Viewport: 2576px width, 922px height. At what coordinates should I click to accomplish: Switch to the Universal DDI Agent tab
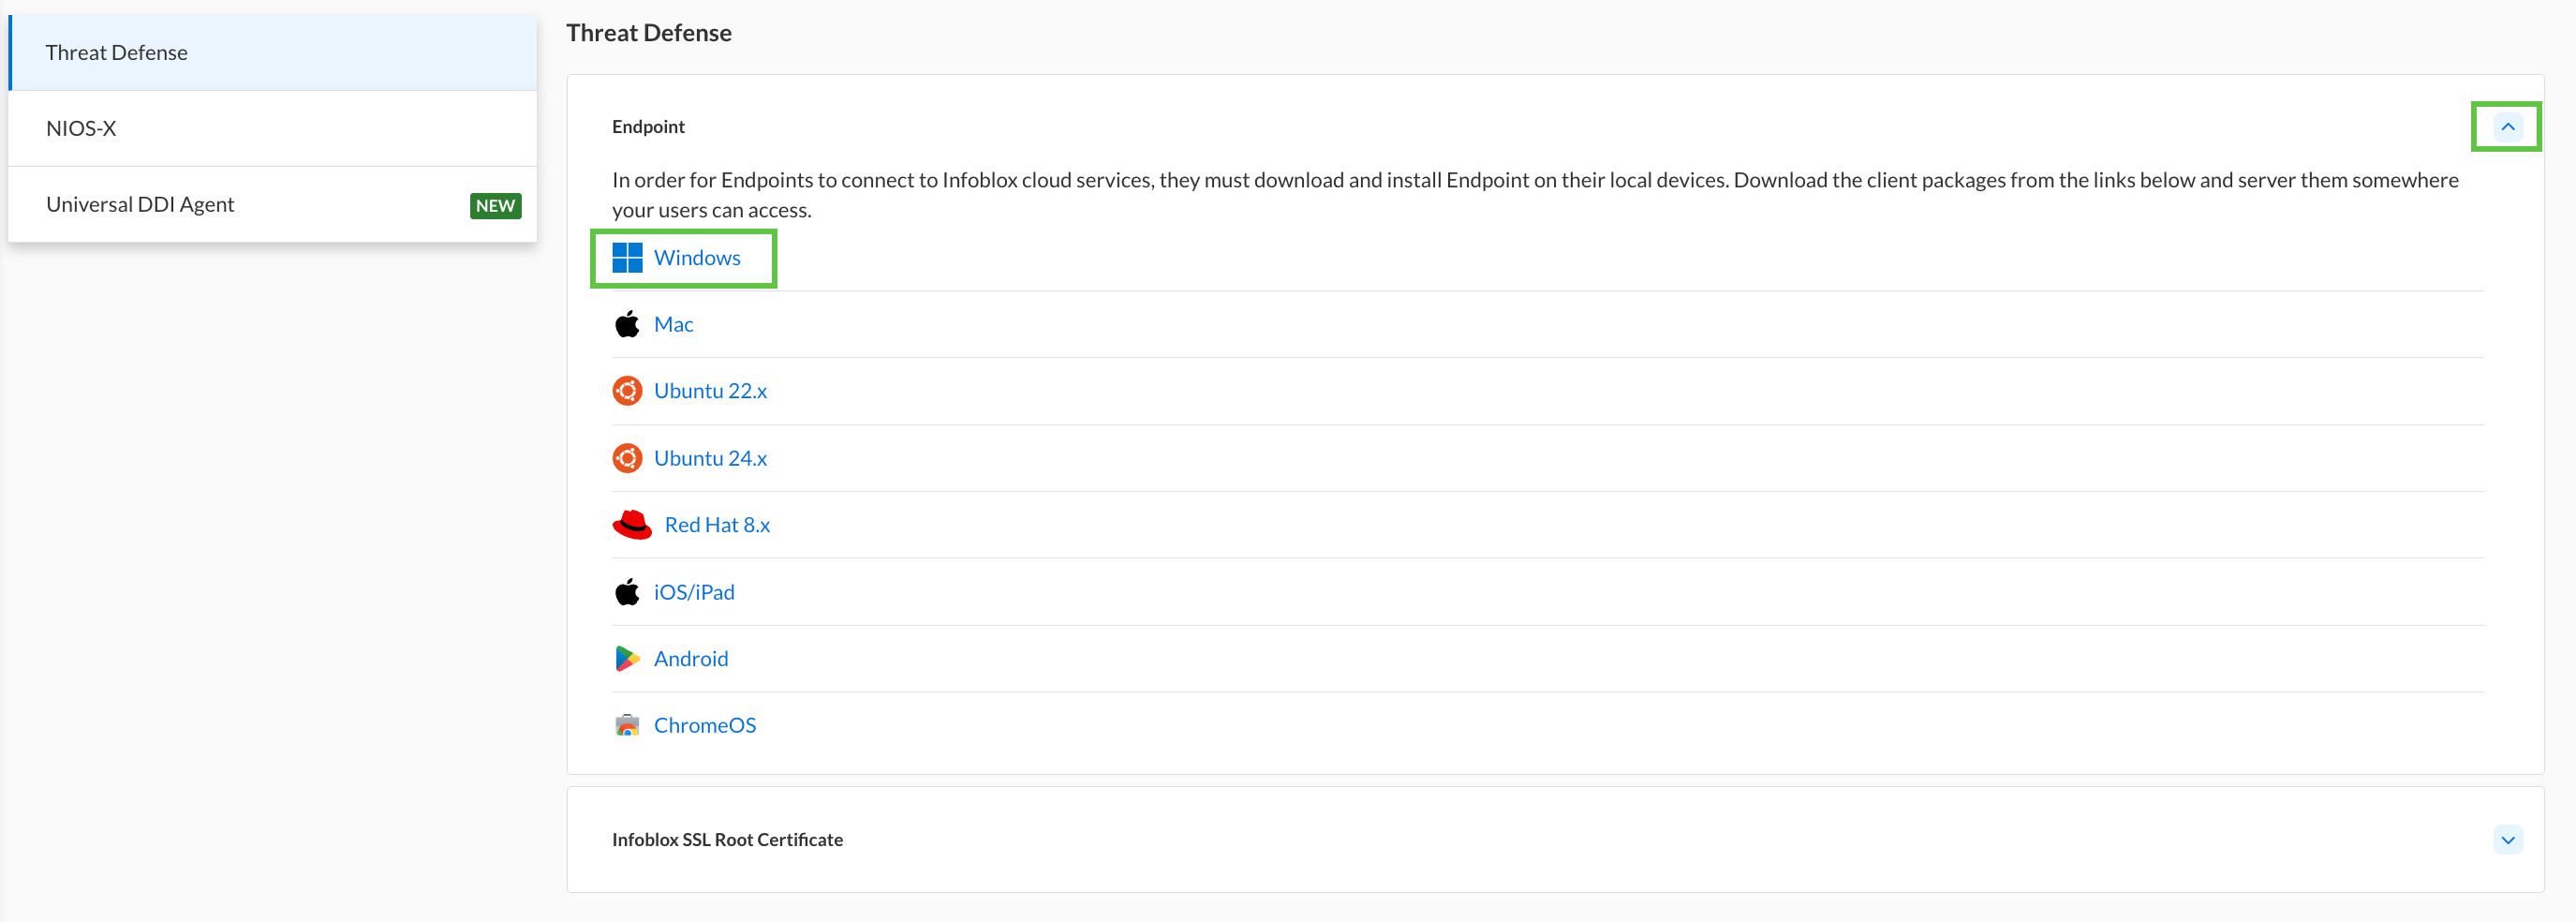(272, 204)
